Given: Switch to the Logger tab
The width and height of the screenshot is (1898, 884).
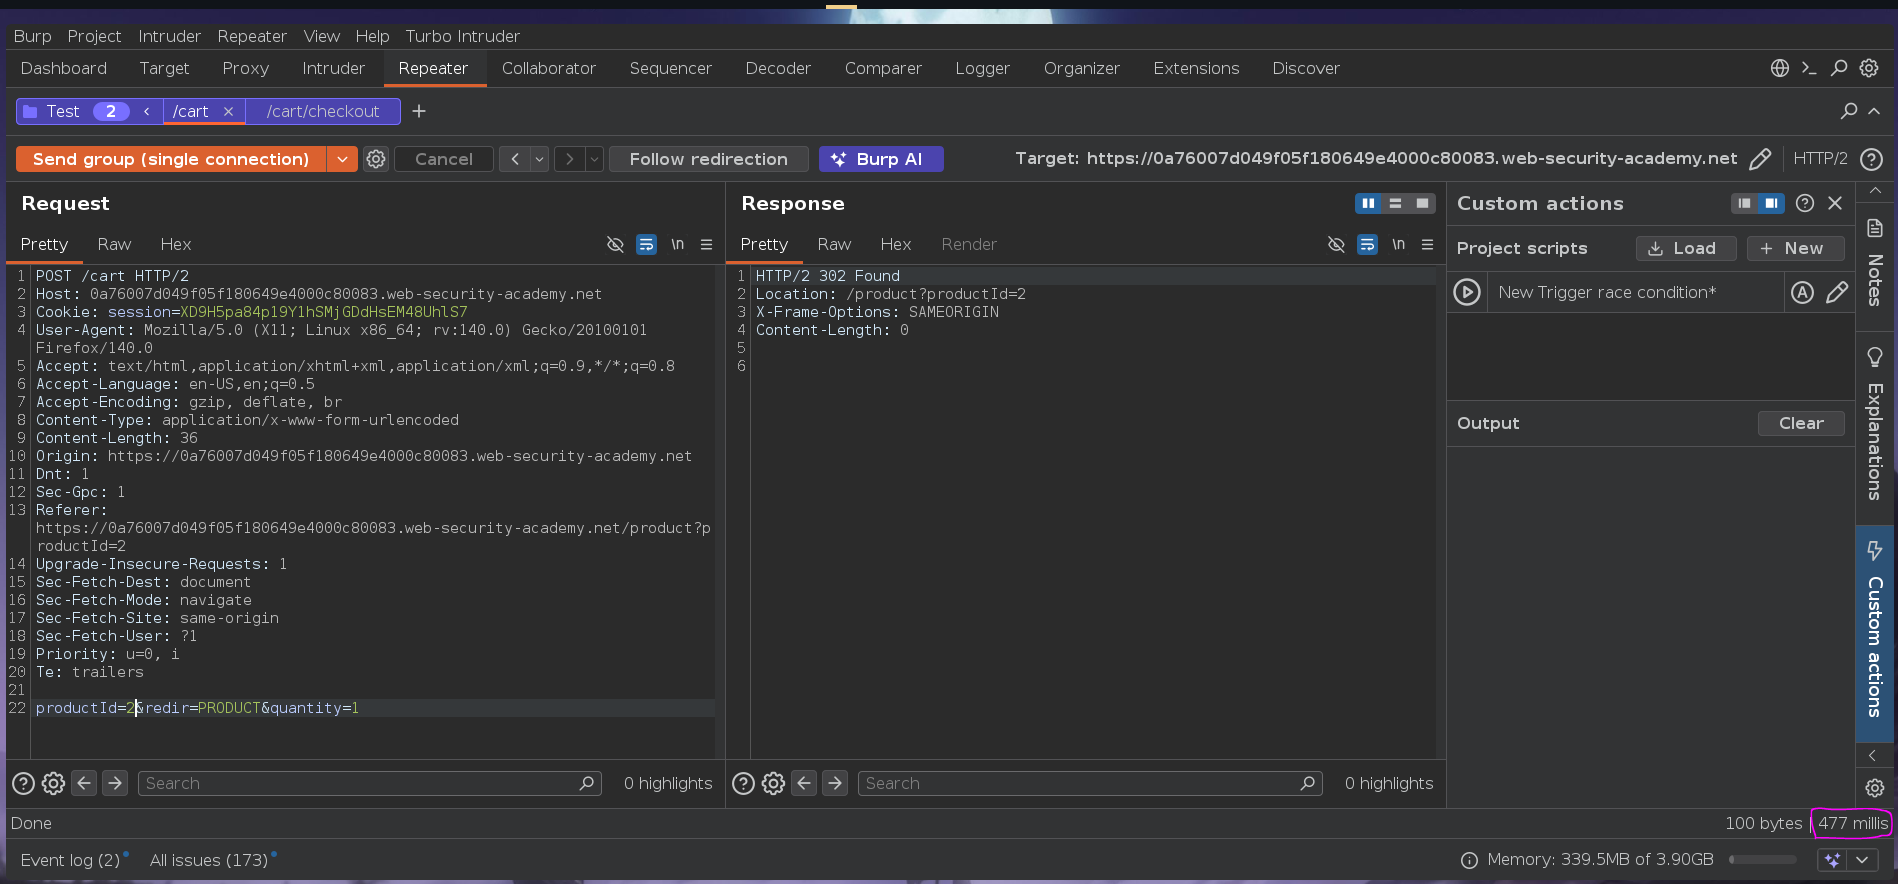Looking at the screenshot, I should point(982,68).
